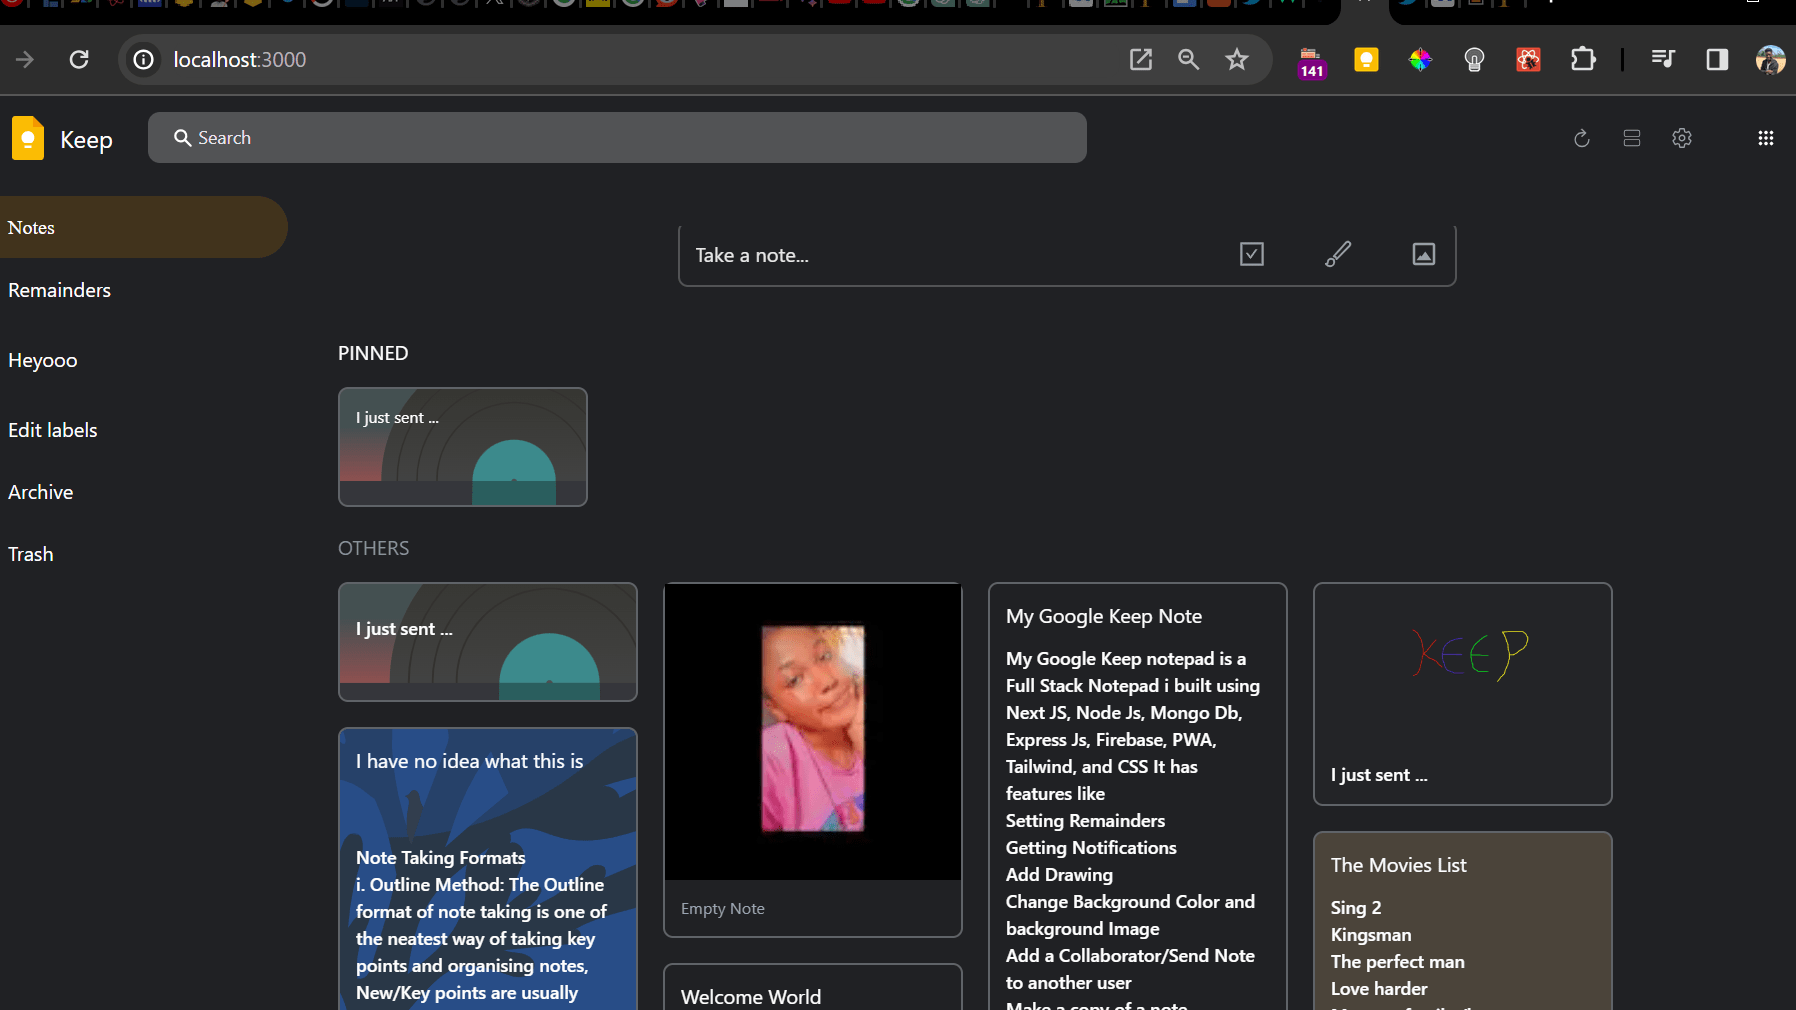This screenshot has width=1796, height=1010.
Task: Click 'Setting Remainders' line in Keep note
Action: point(1085,821)
